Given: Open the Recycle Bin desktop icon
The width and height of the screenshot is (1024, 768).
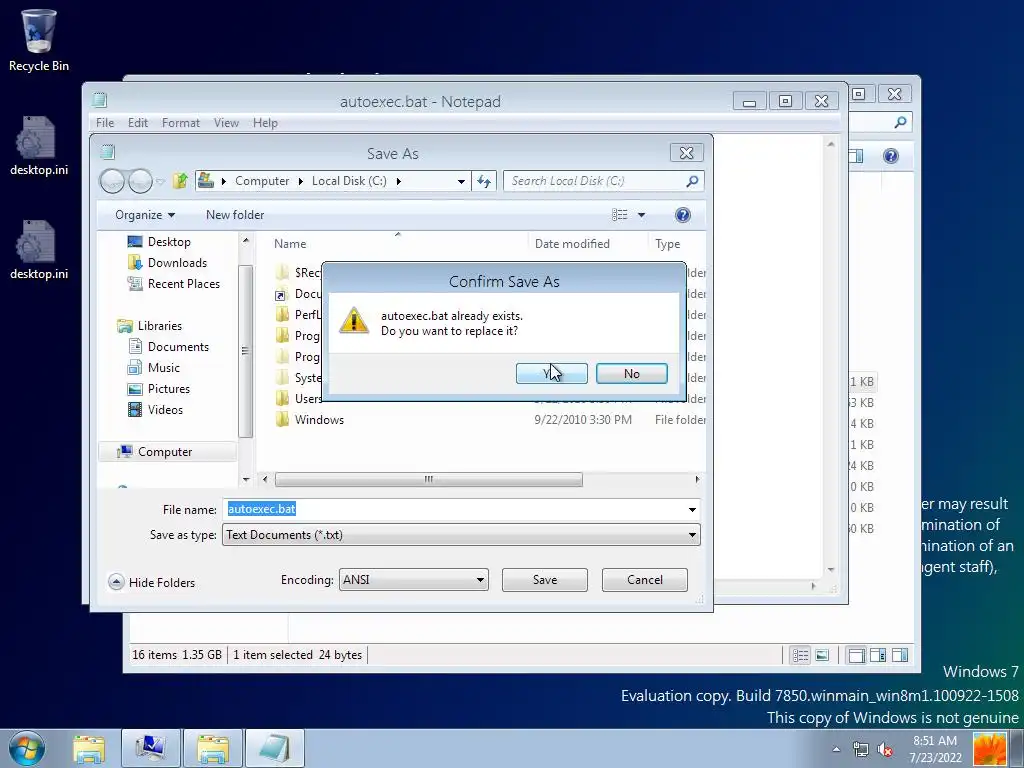Looking at the screenshot, I should (39, 40).
